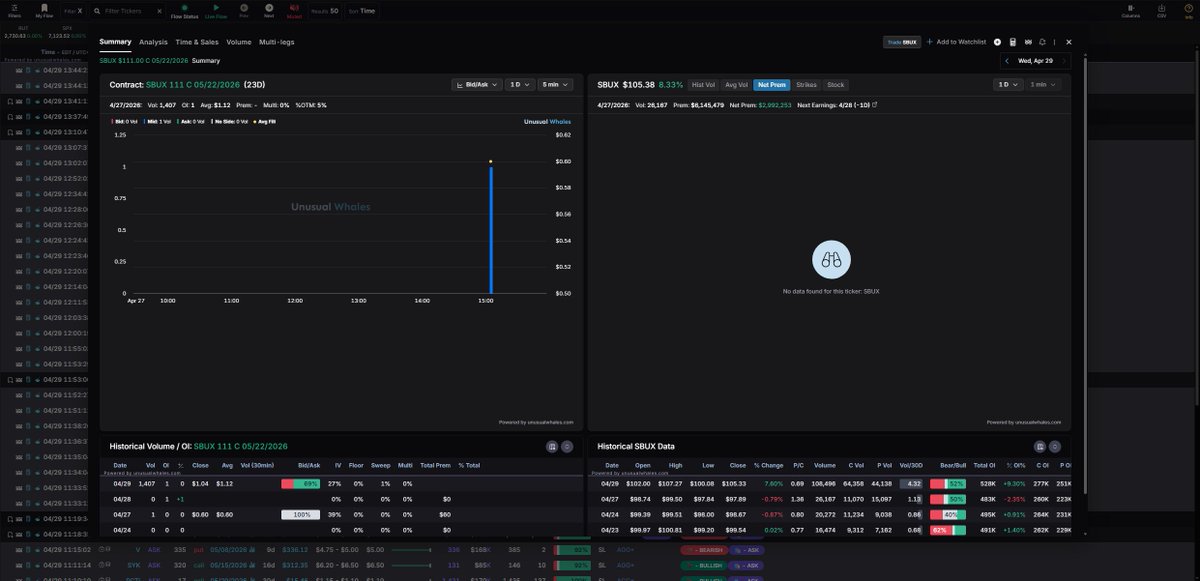Close the contract summary modal
Screen dimensions: 1200x581
point(1069,42)
